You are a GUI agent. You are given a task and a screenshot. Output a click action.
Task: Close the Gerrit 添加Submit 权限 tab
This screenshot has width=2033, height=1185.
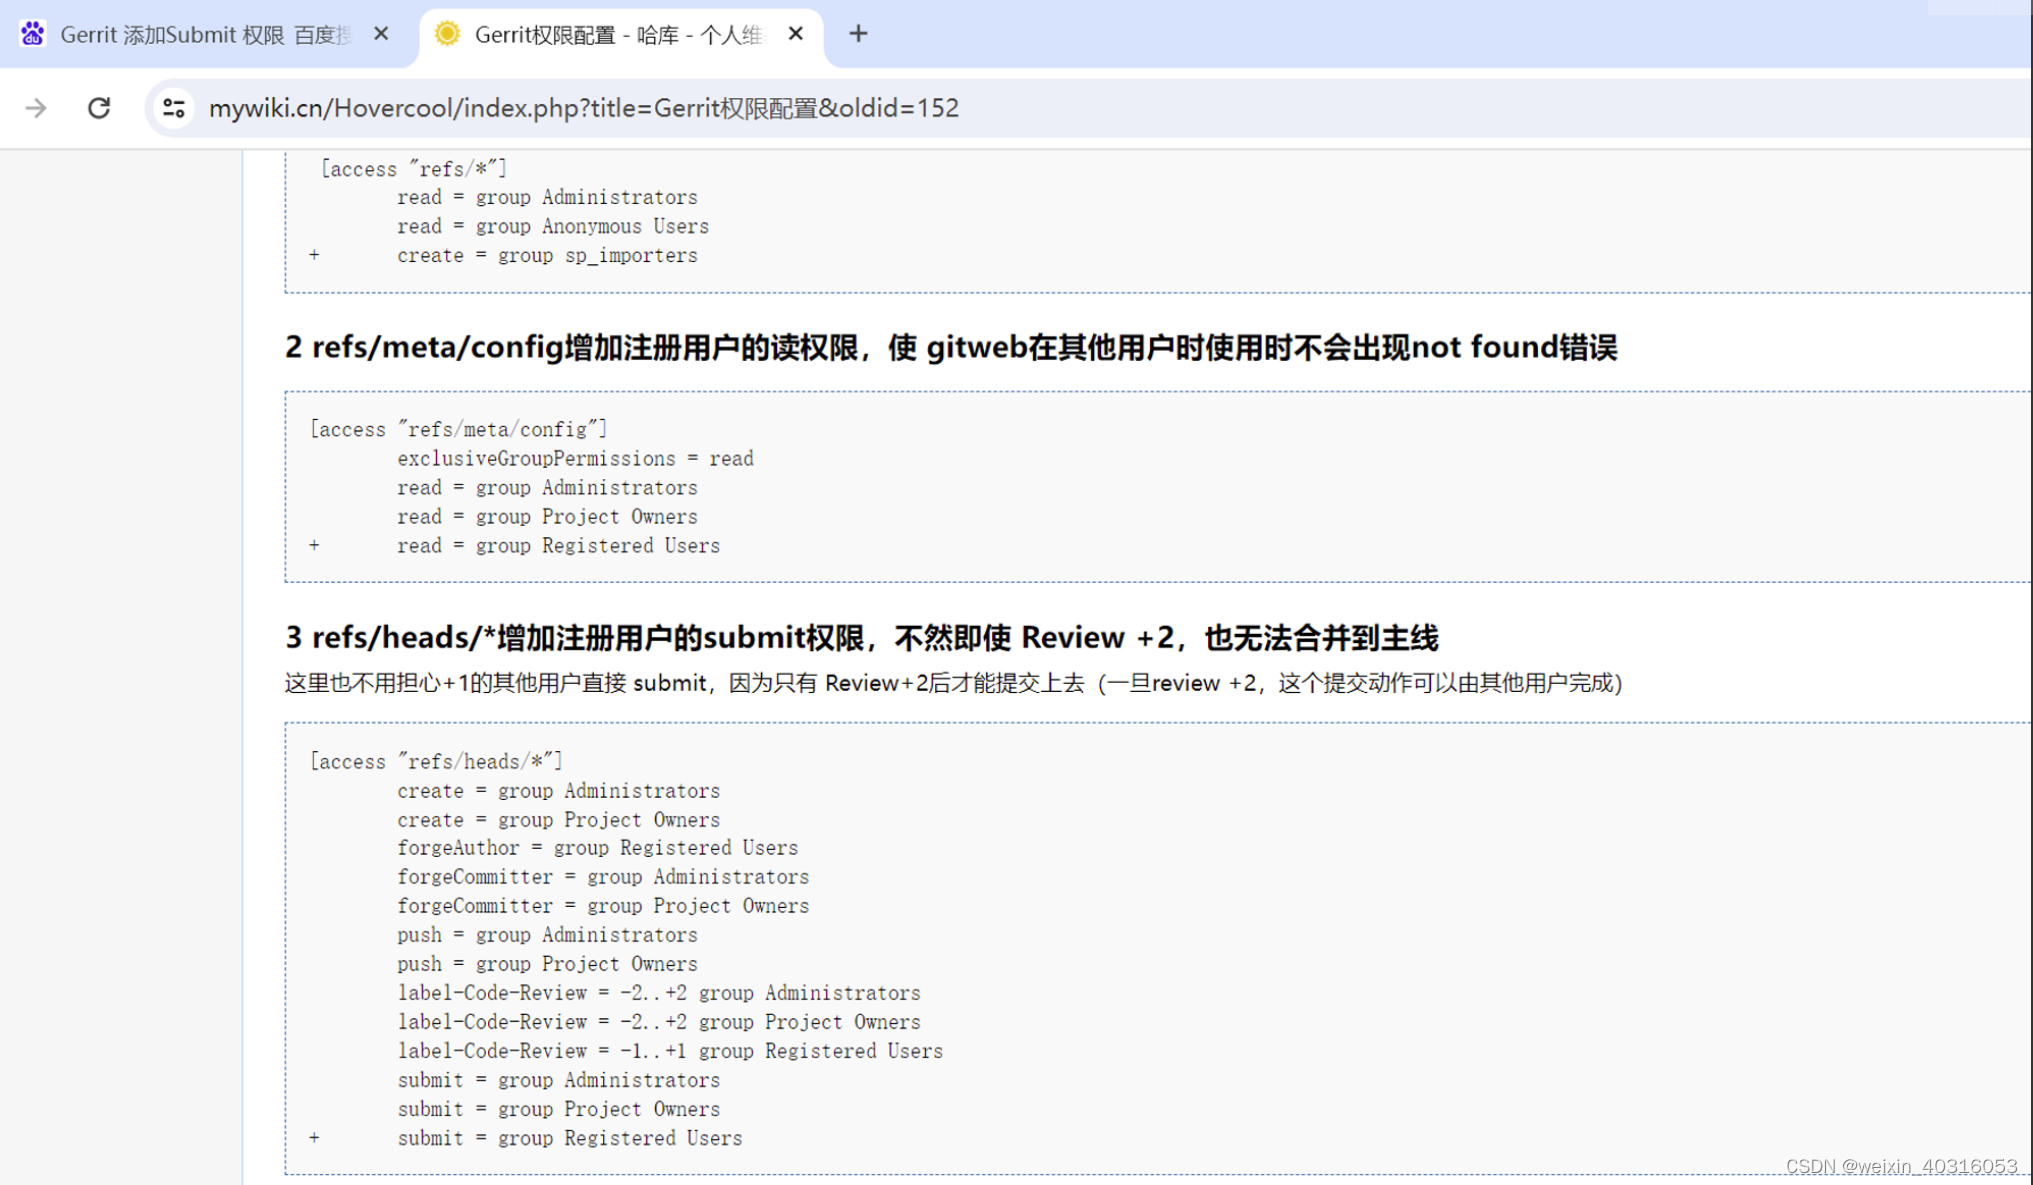tap(381, 34)
